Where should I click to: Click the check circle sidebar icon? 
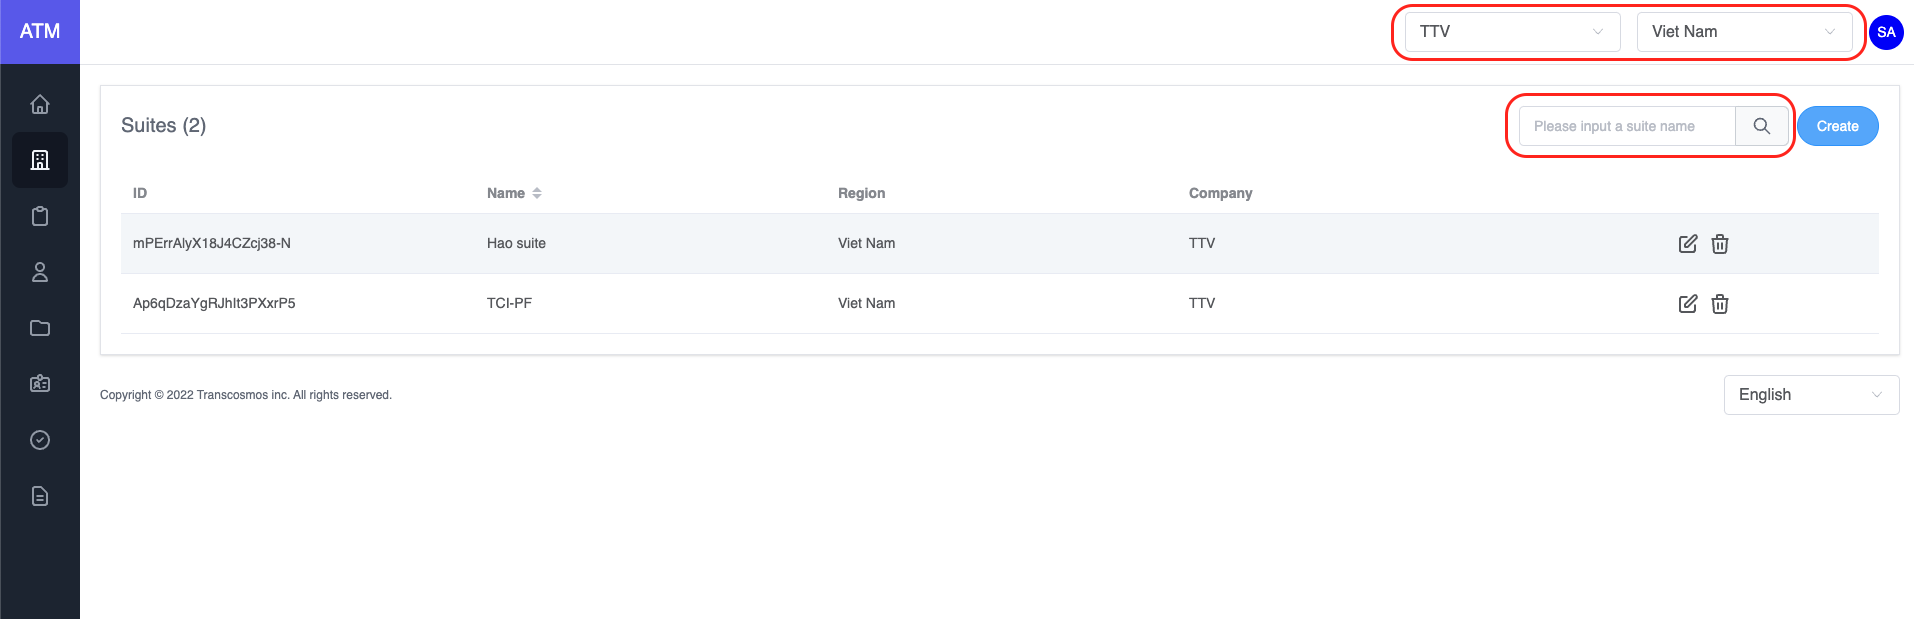tap(40, 440)
